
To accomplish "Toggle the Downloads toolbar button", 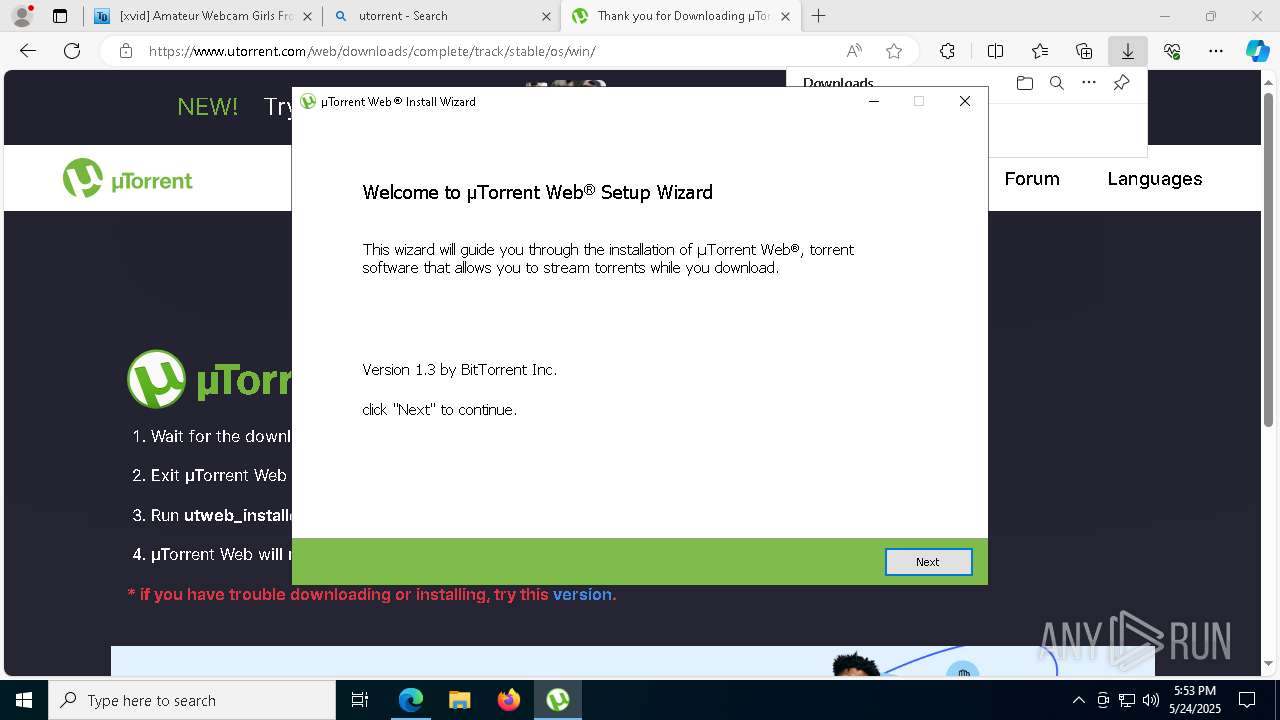I will pos(1128,51).
